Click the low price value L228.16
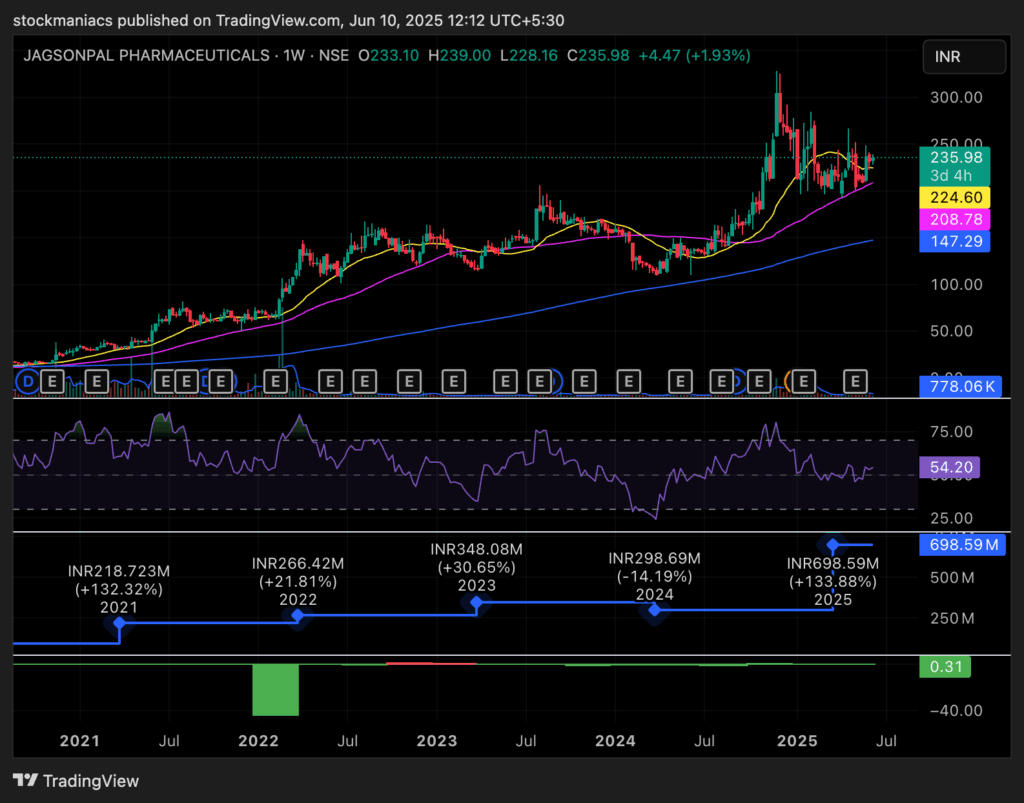Viewport: 1024px width, 803px height. [529, 55]
